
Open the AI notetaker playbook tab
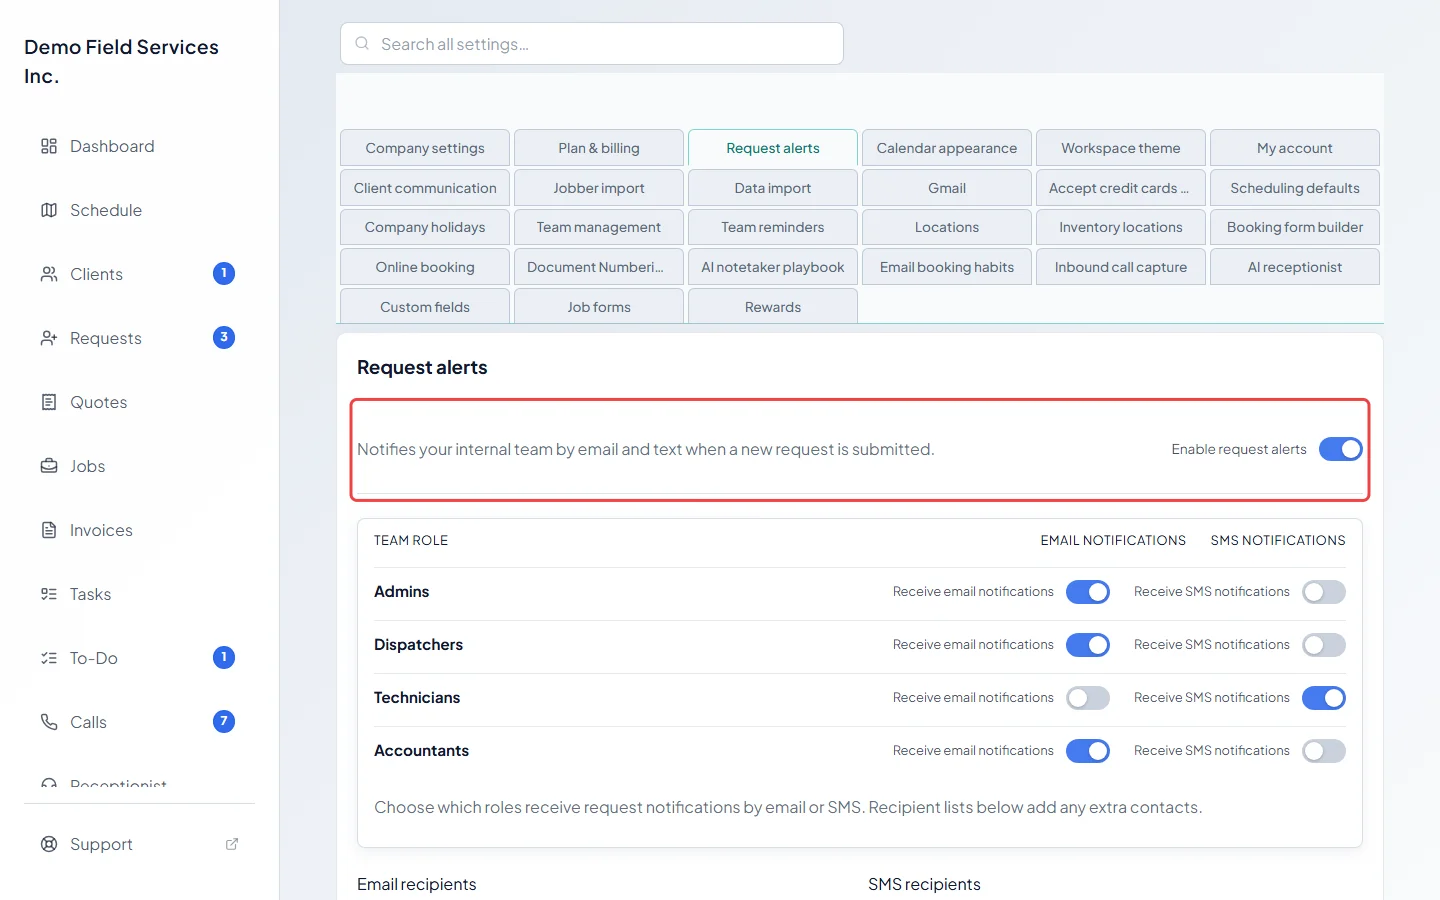(773, 267)
